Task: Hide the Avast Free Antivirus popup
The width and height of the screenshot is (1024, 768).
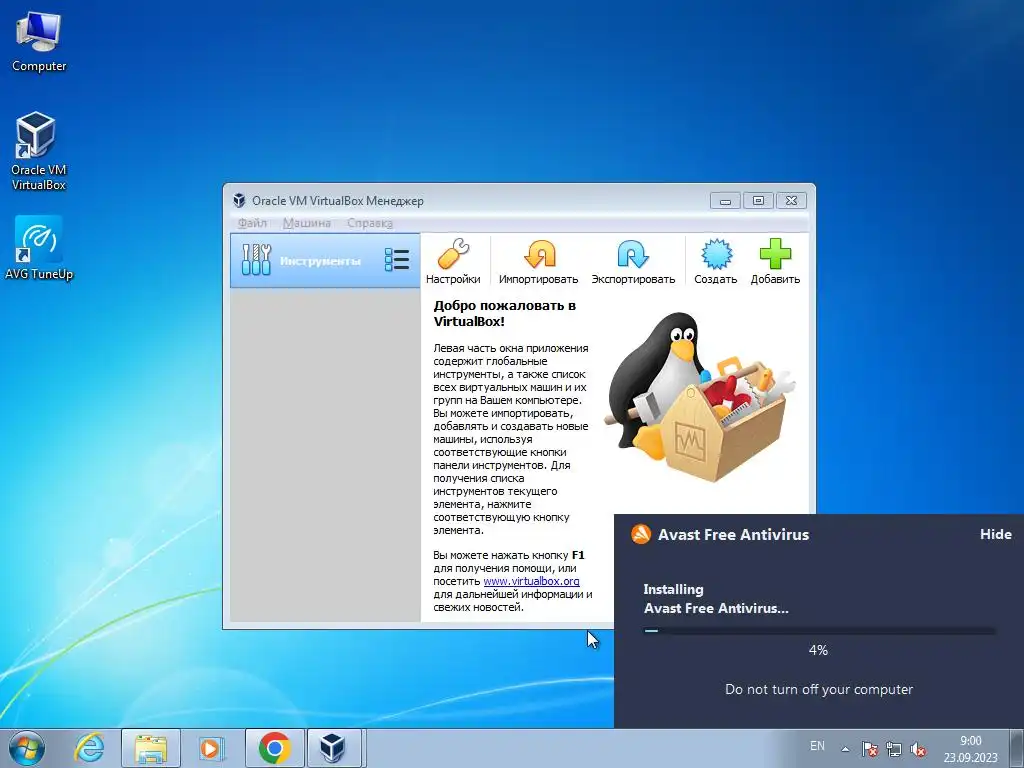Action: pyautogui.click(x=995, y=534)
